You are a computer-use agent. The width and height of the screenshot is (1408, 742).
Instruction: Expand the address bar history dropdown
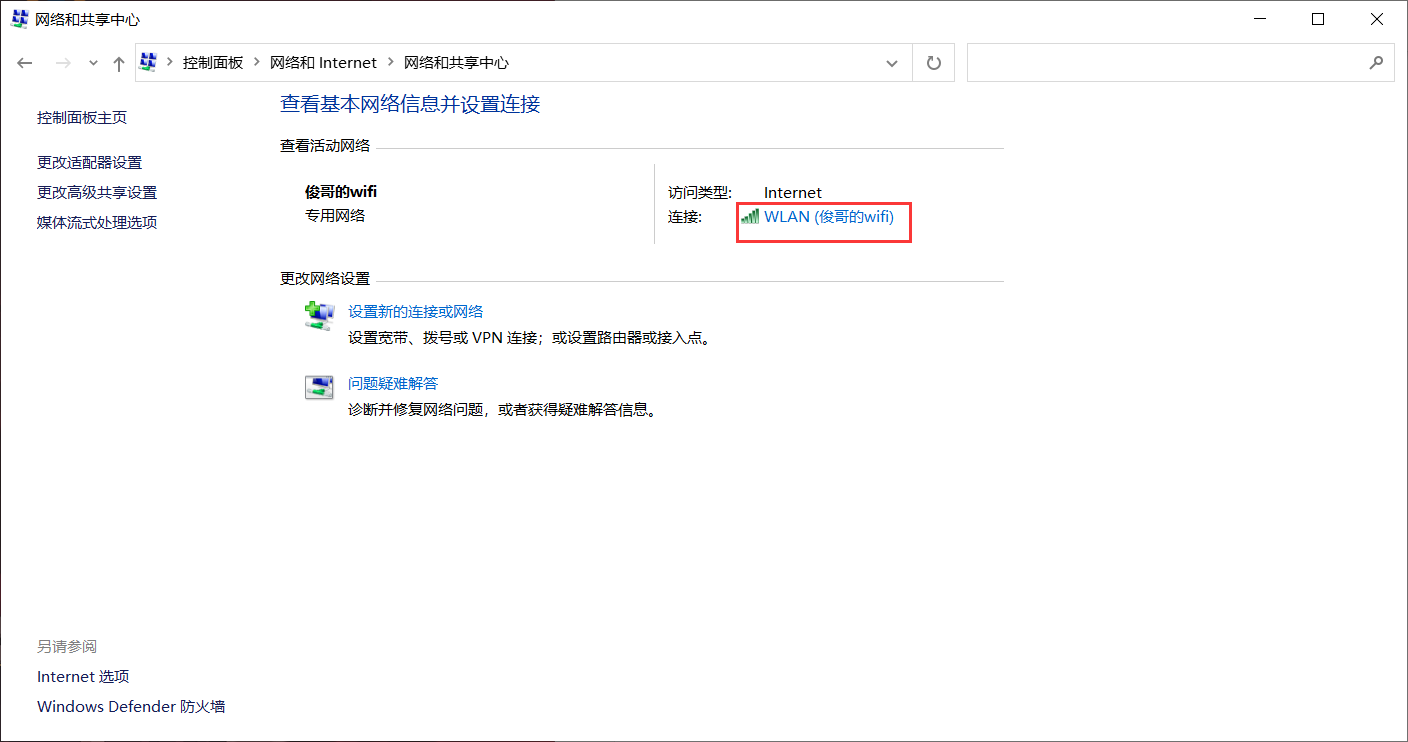(x=892, y=63)
